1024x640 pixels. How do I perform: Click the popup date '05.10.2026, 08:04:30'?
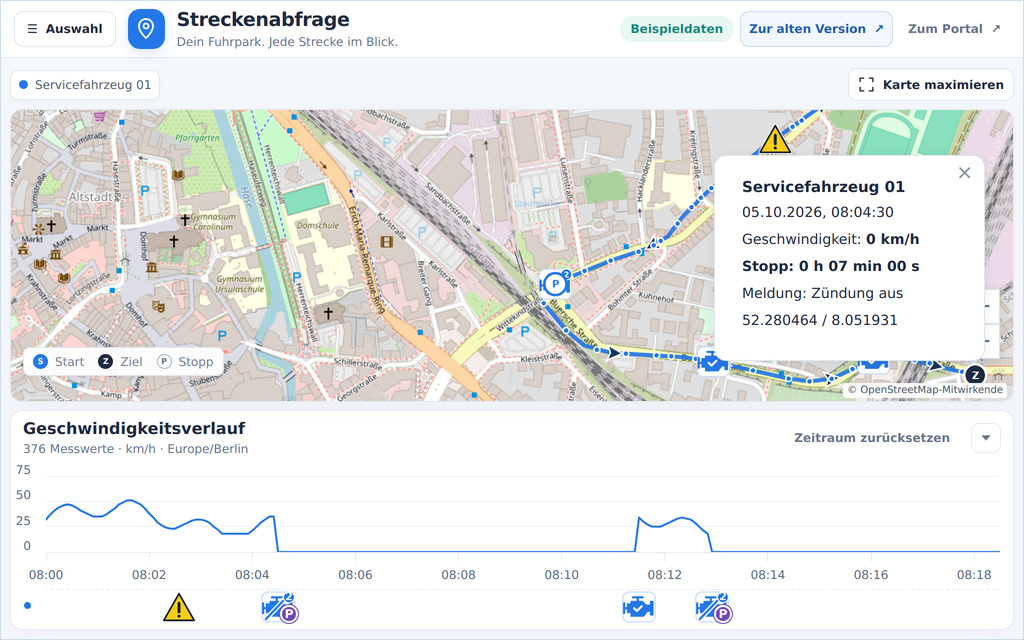(818, 212)
